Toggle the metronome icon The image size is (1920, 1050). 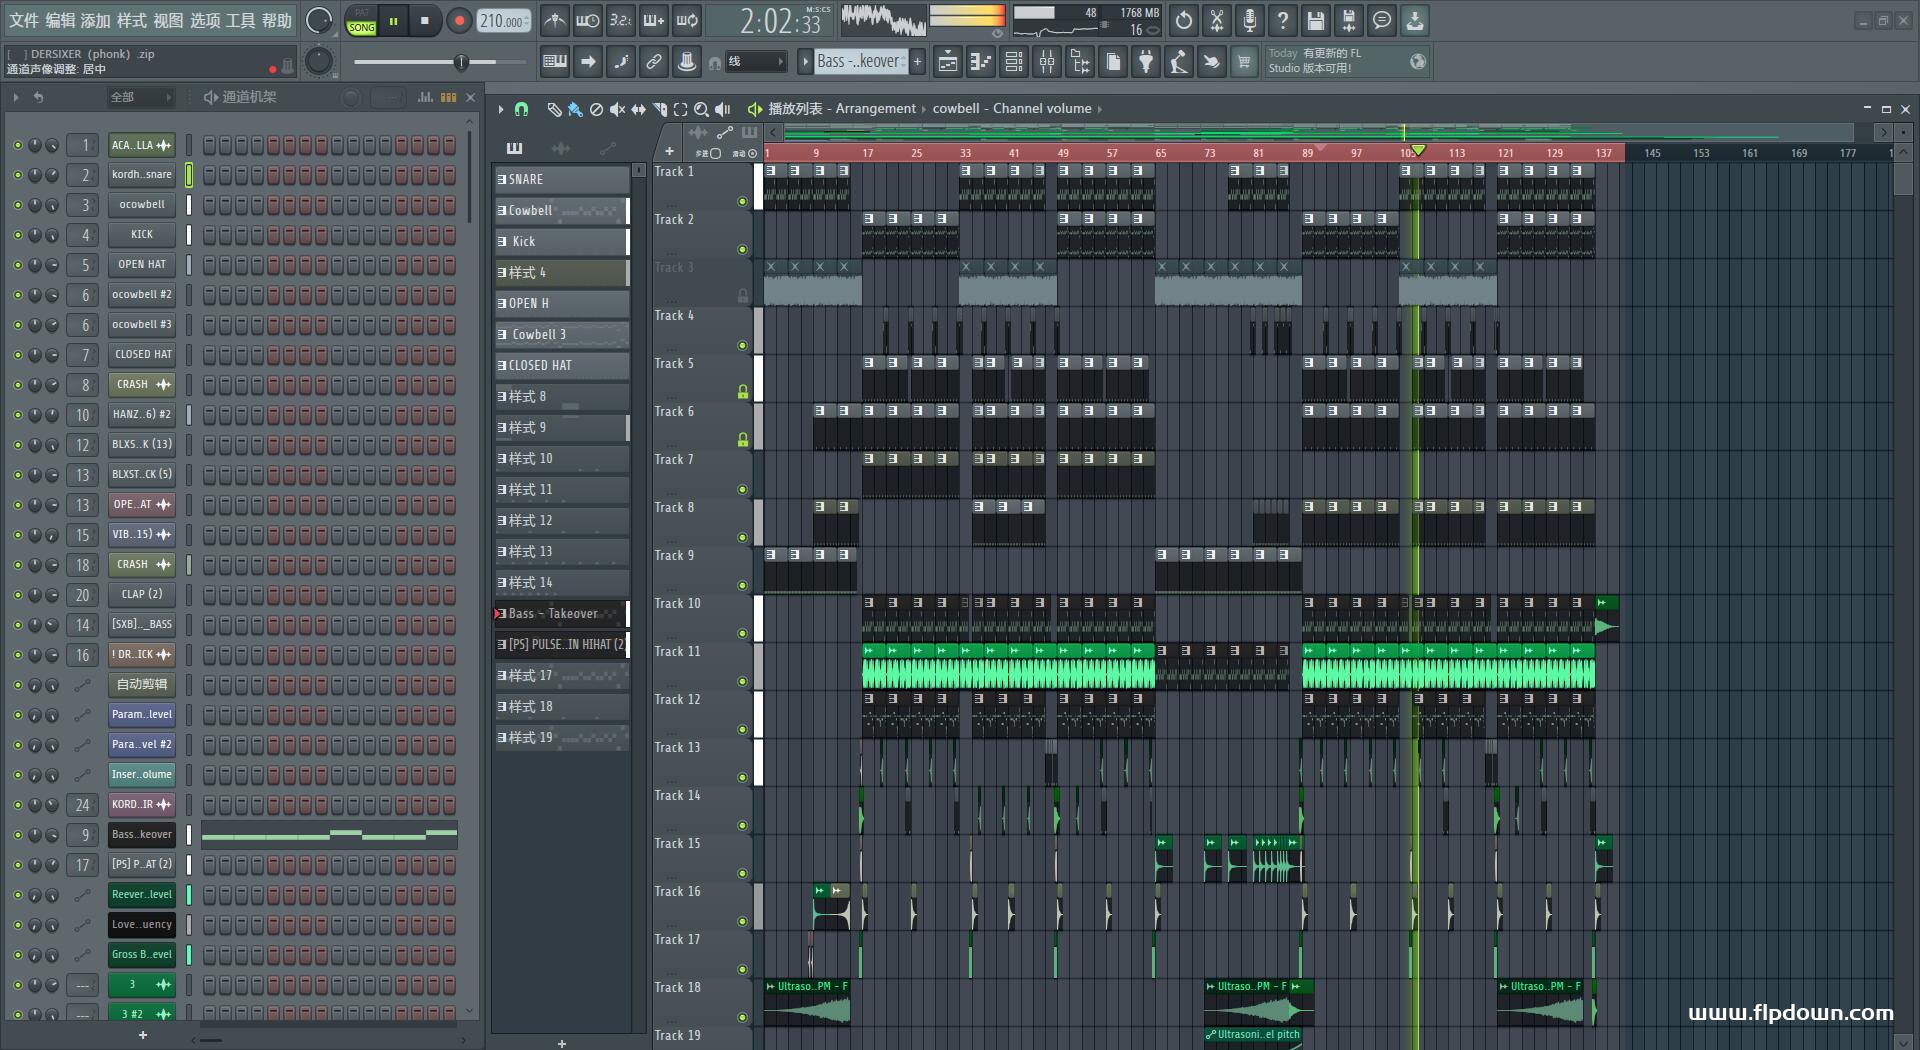[x=554, y=21]
